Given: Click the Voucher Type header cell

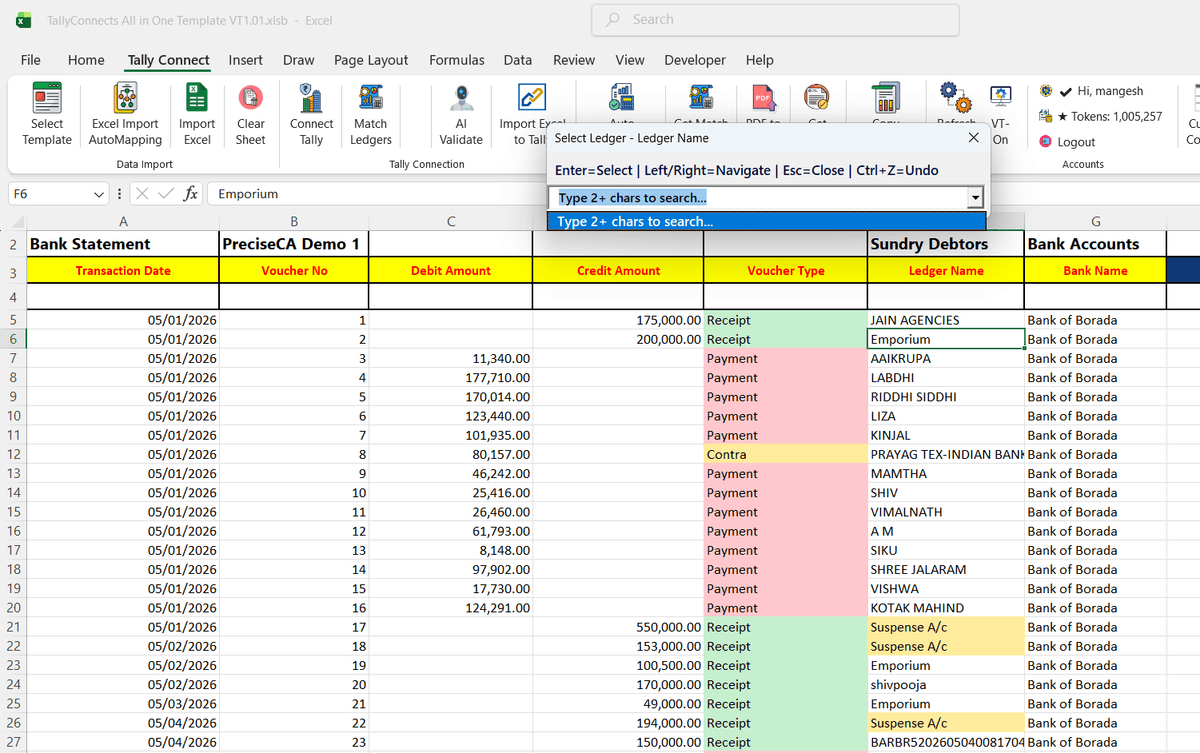Looking at the screenshot, I should 785,270.
